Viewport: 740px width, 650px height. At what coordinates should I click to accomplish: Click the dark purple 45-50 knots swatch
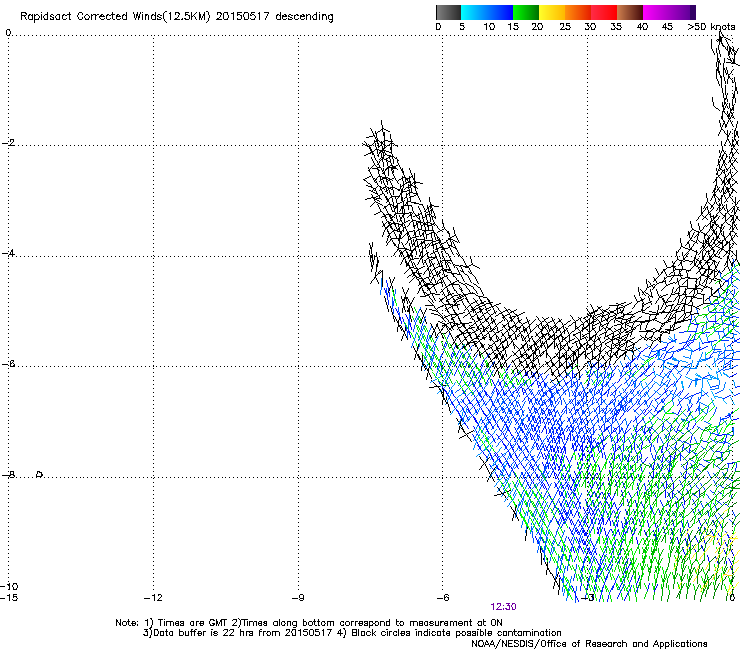682,12
